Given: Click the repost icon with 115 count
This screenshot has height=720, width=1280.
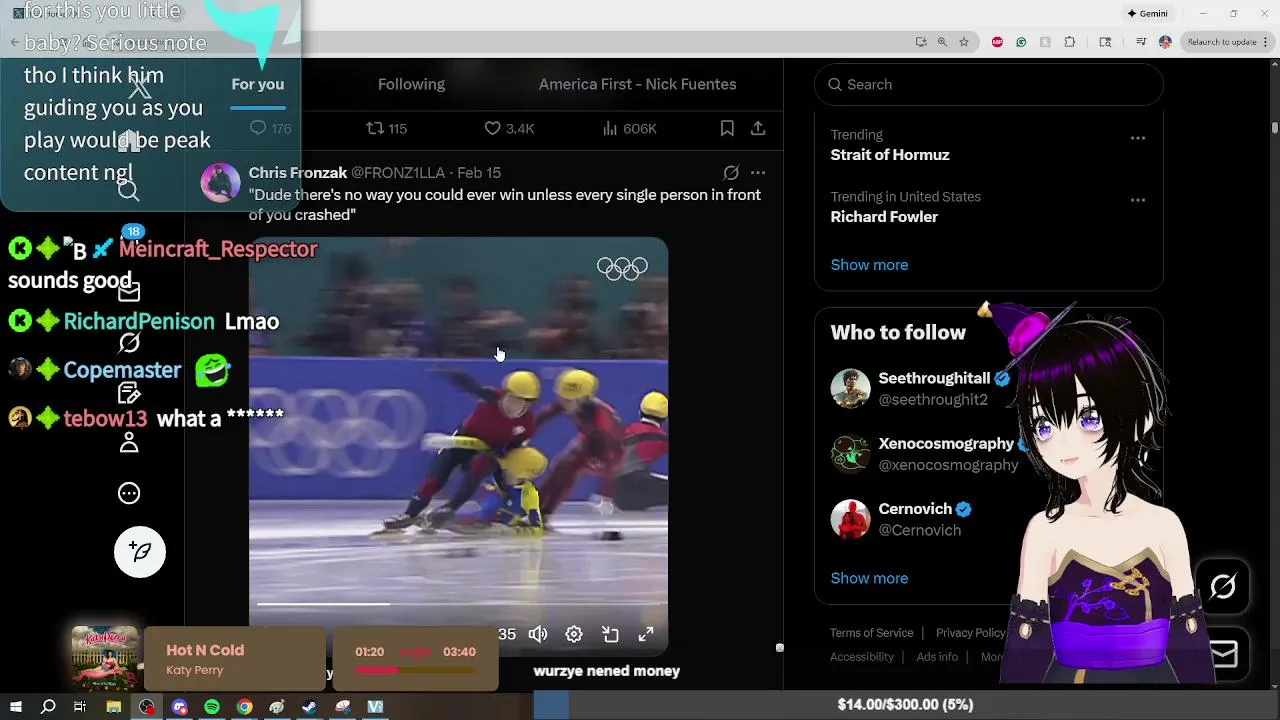Looking at the screenshot, I should point(386,128).
